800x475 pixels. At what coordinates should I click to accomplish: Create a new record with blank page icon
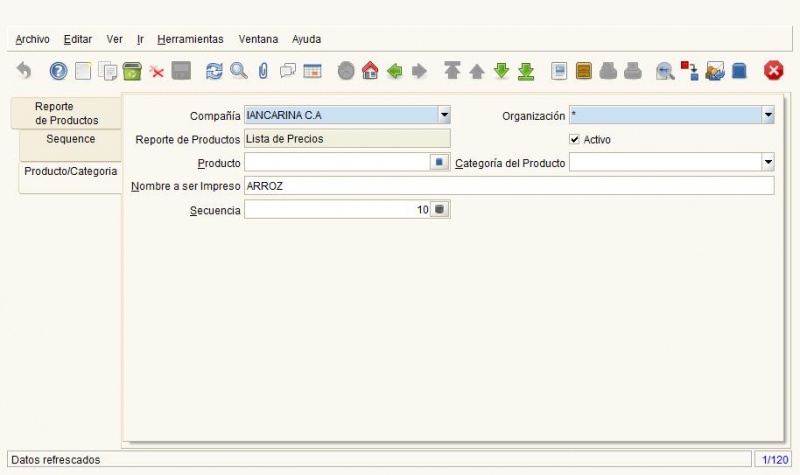pos(83,70)
